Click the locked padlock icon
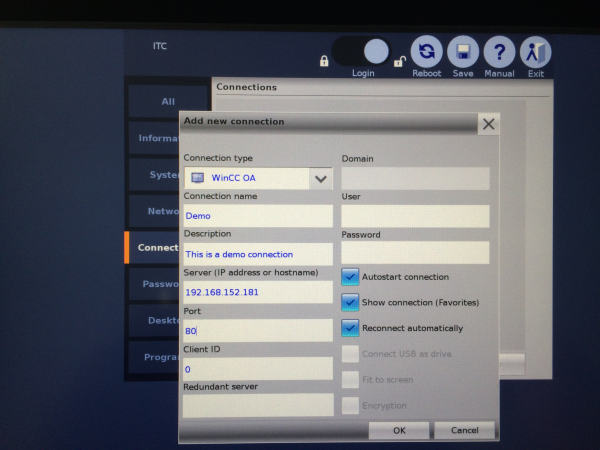The image size is (600, 450). (x=324, y=61)
